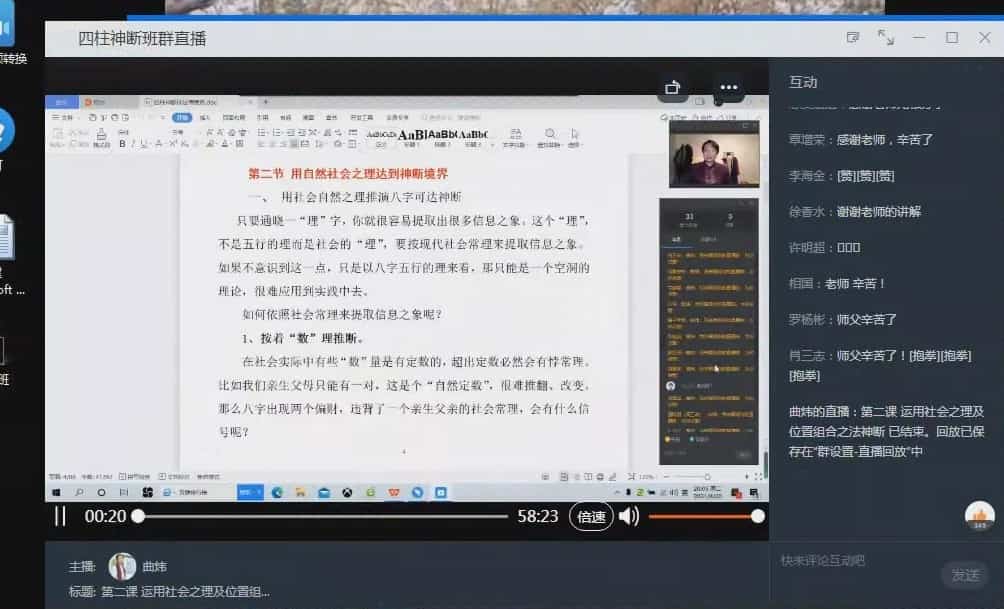Click the 快来评论互动吧 comment input field
Image resolution: width=1004 pixels, height=609 pixels.
click(850, 562)
